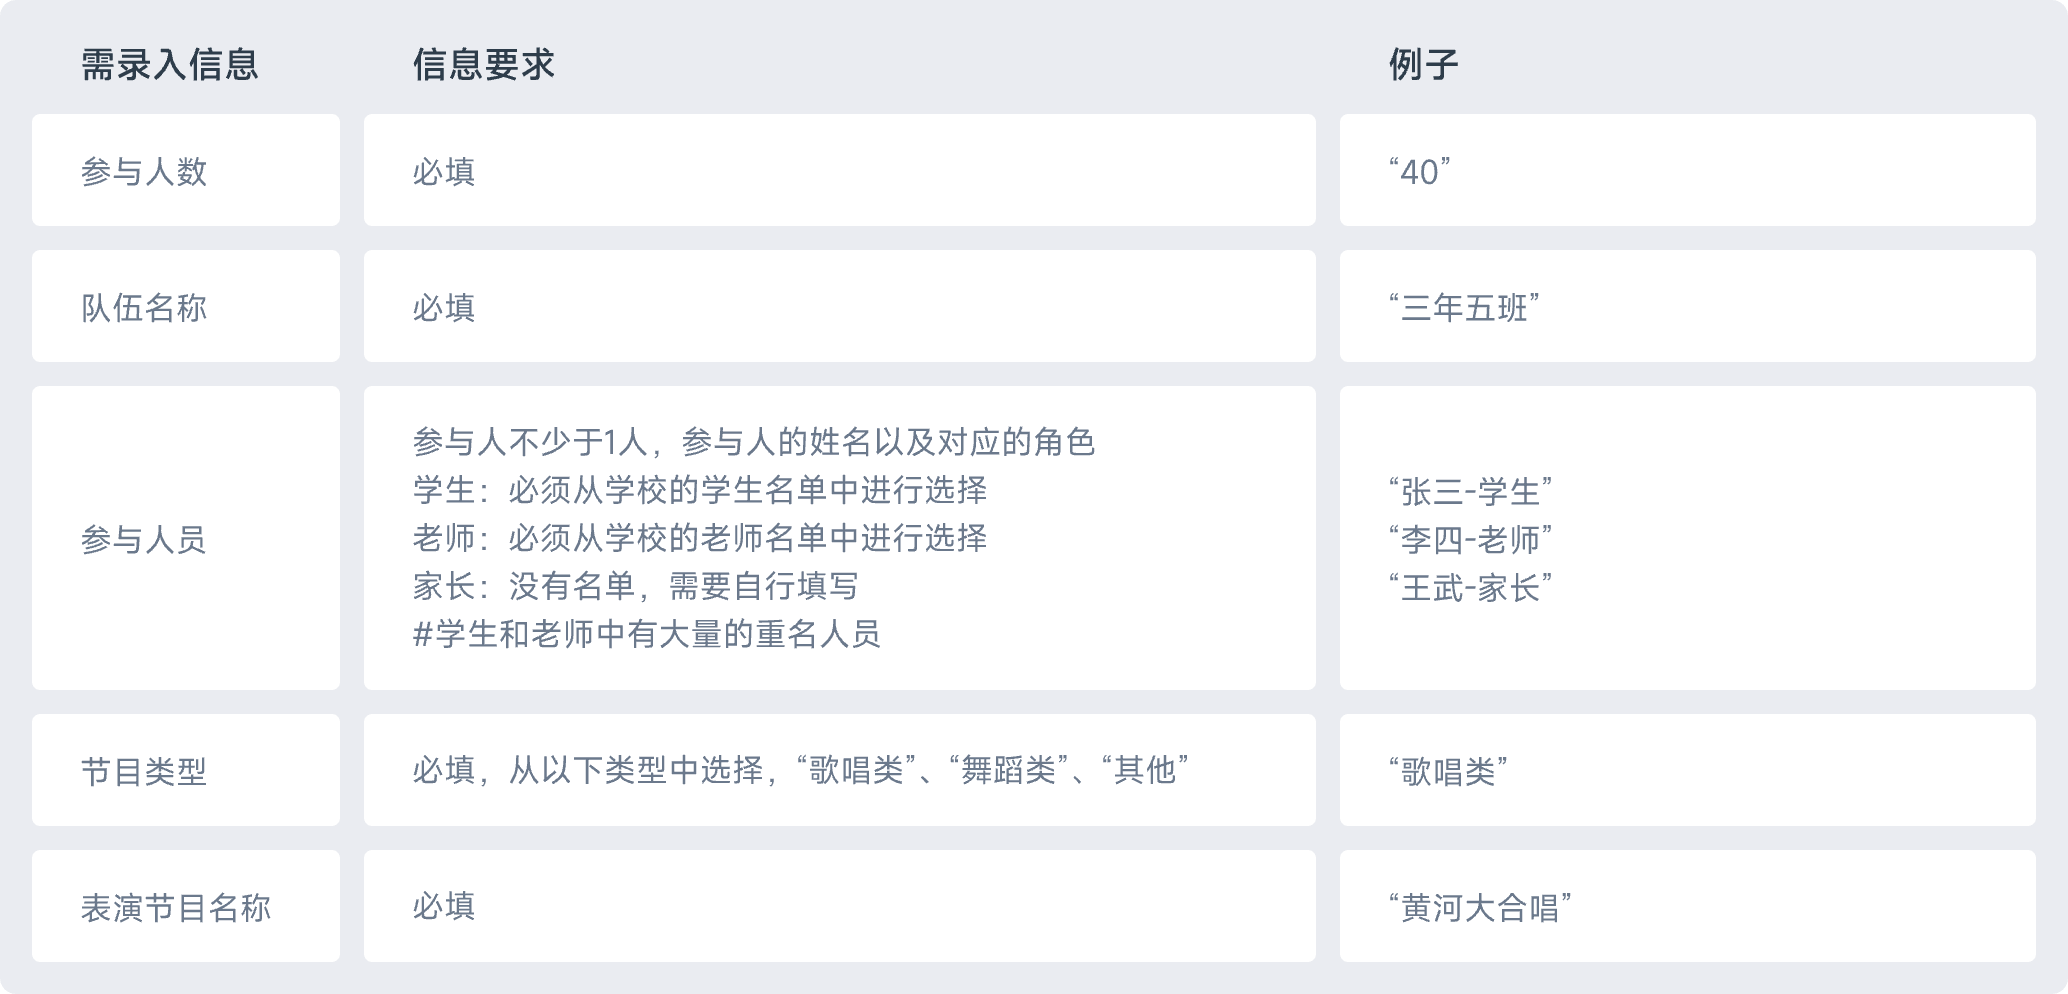Click the 需录入信息 column header

(169, 65)
